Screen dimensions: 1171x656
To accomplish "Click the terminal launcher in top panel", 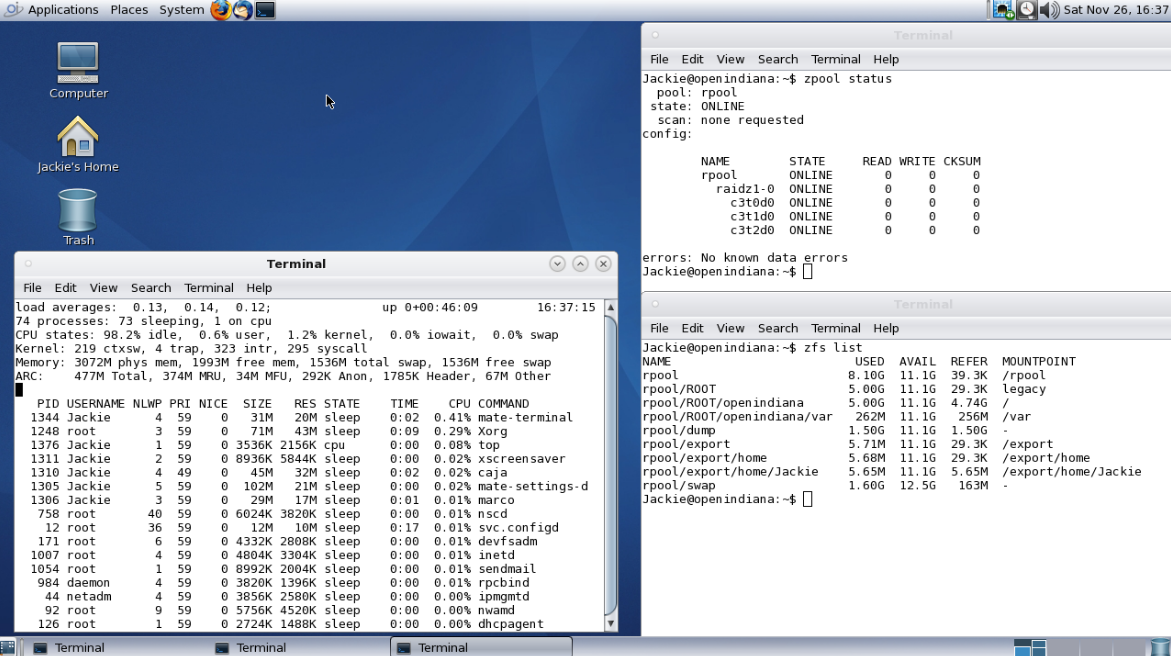I will (x=265, y=10).
